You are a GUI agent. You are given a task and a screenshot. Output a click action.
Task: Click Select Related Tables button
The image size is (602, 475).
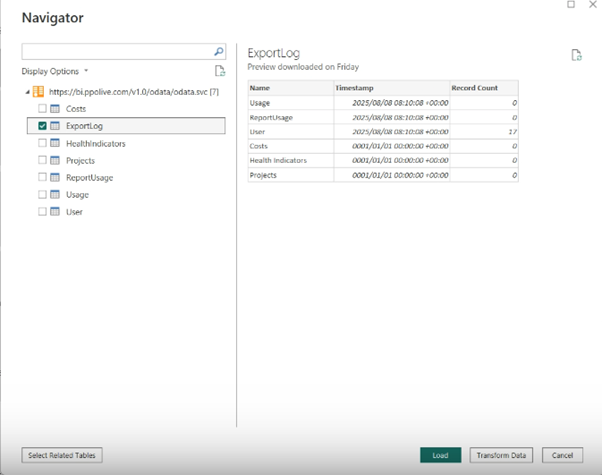pos(62,455)
